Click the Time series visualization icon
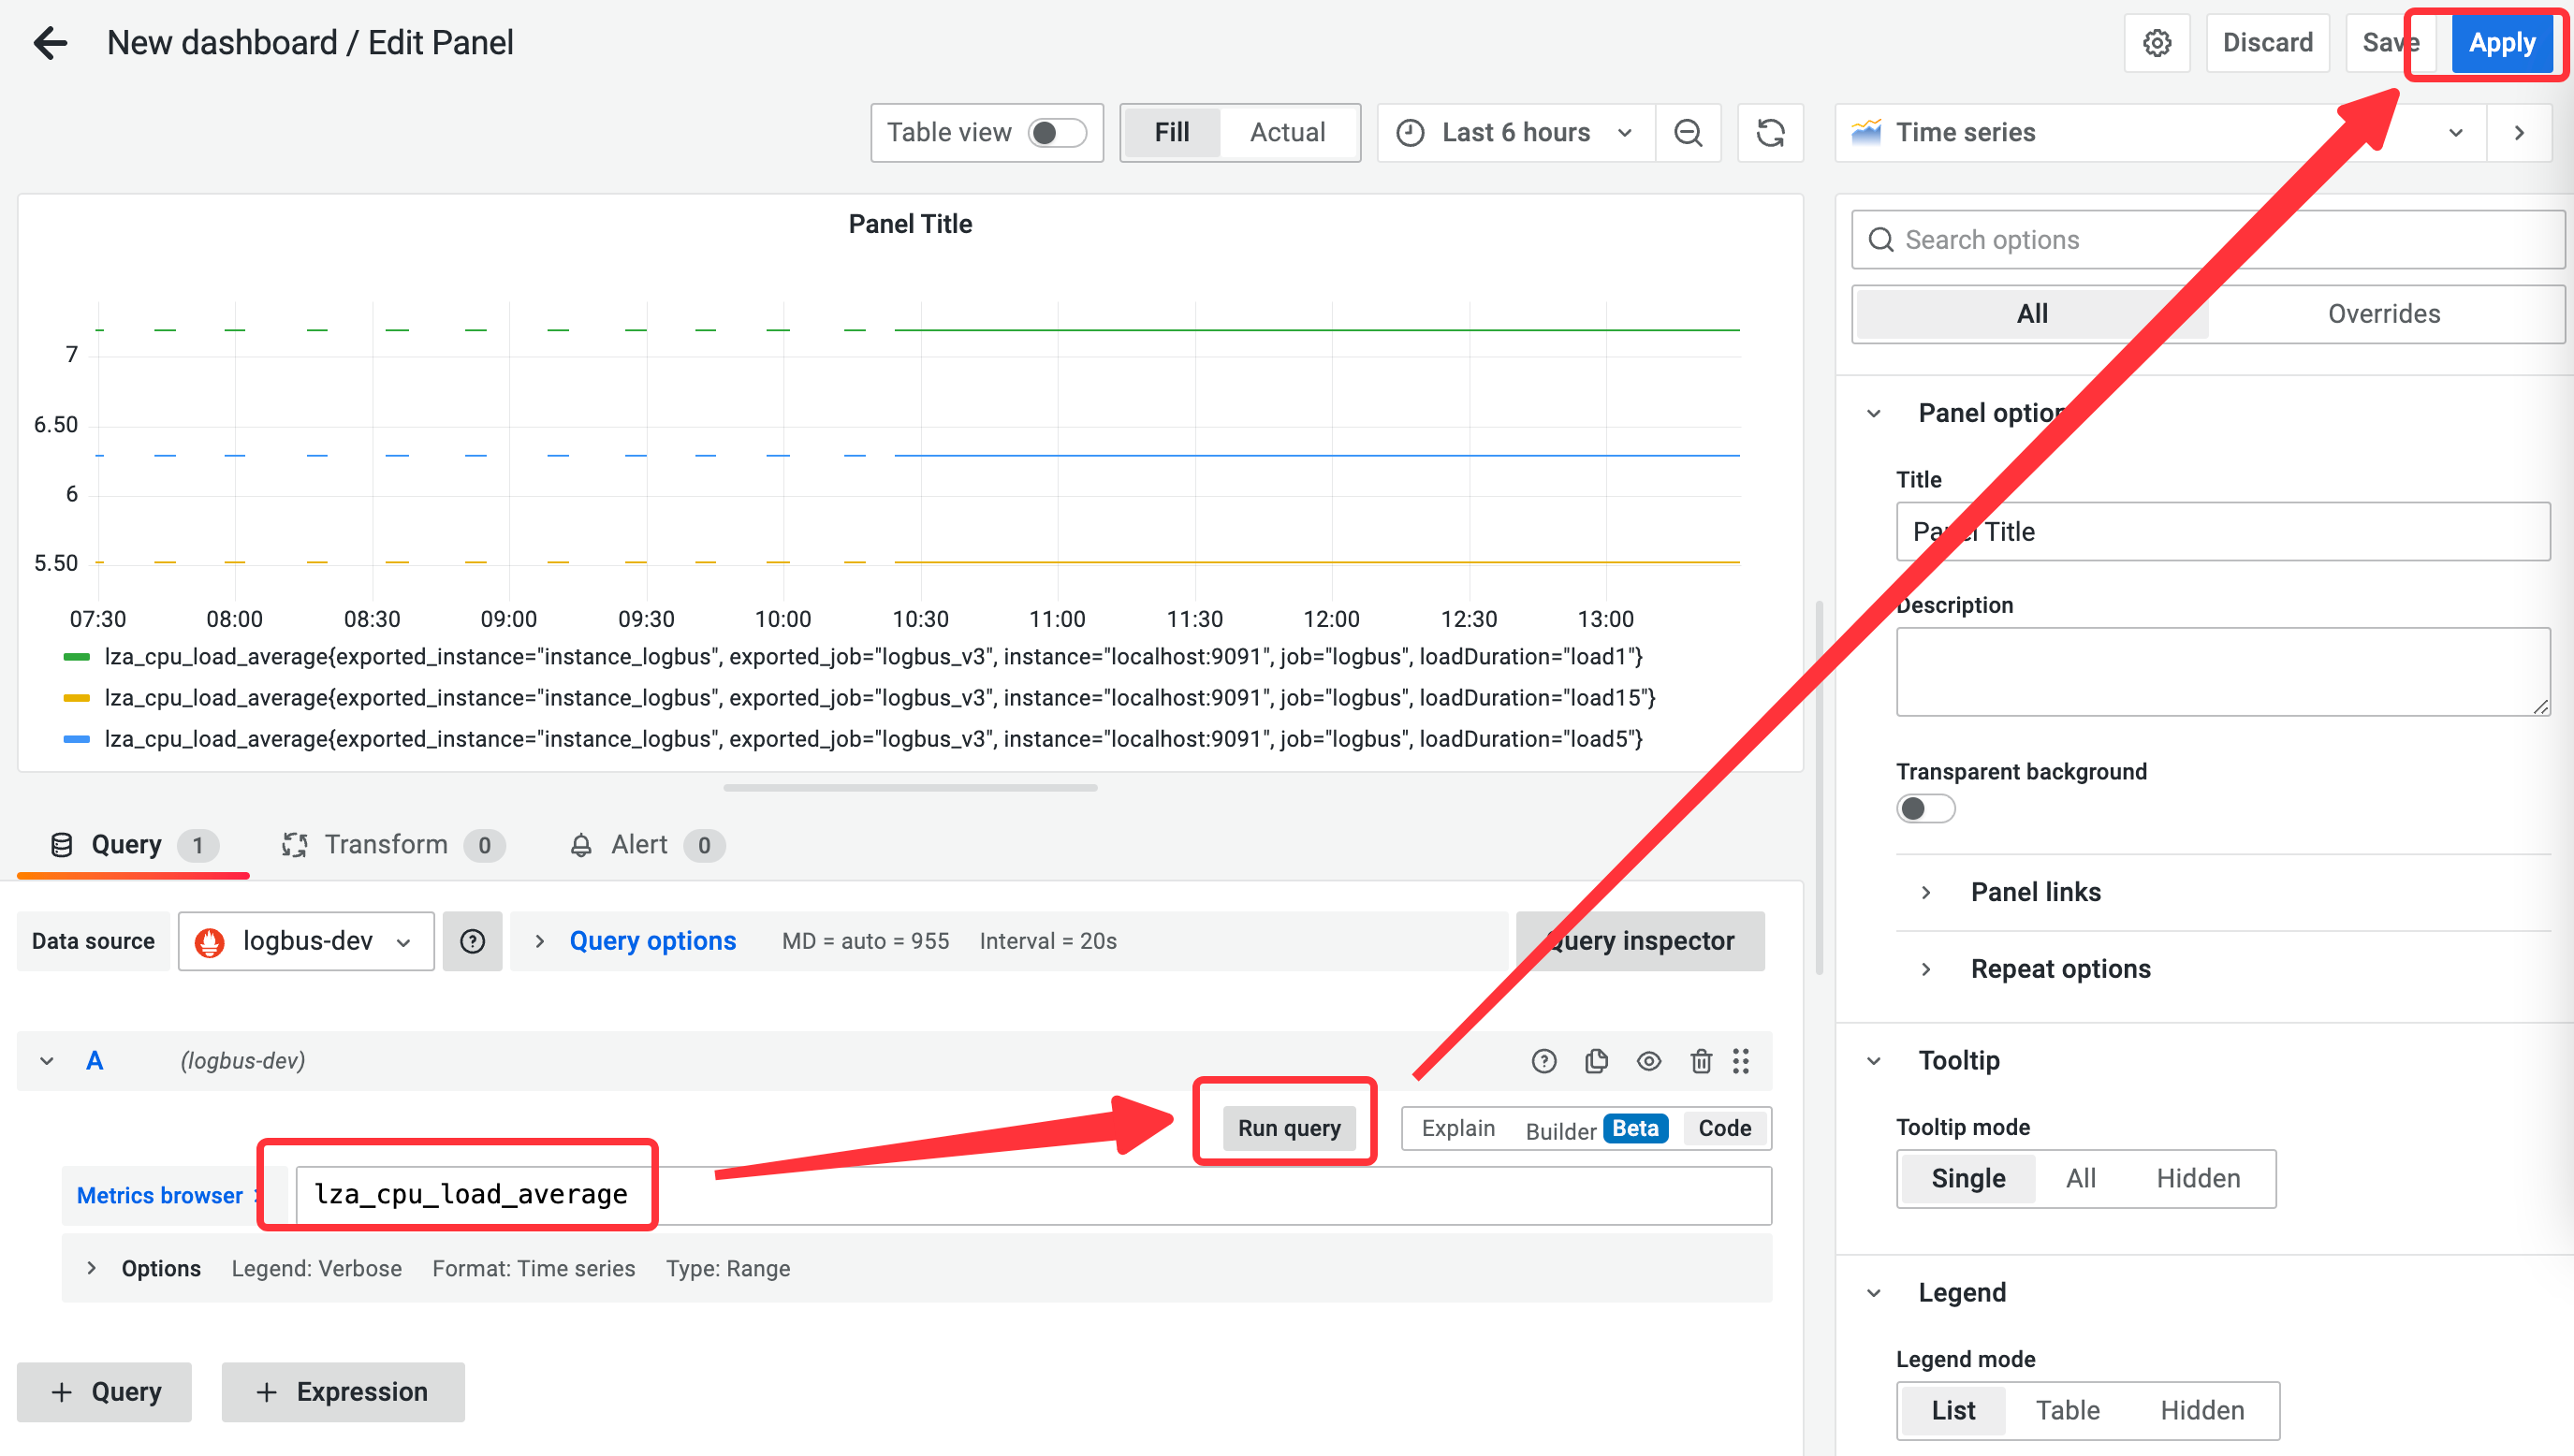 pos(1866,132)
